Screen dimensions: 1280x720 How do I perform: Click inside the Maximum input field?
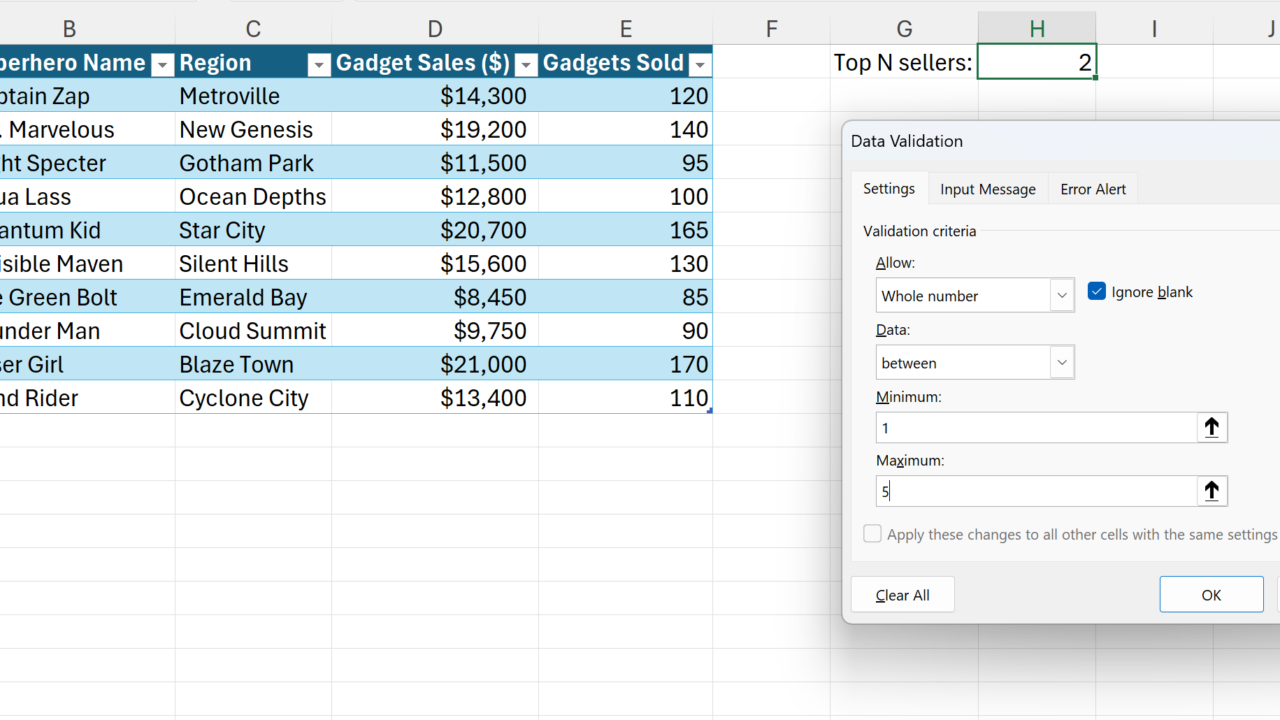point(1035,491)
